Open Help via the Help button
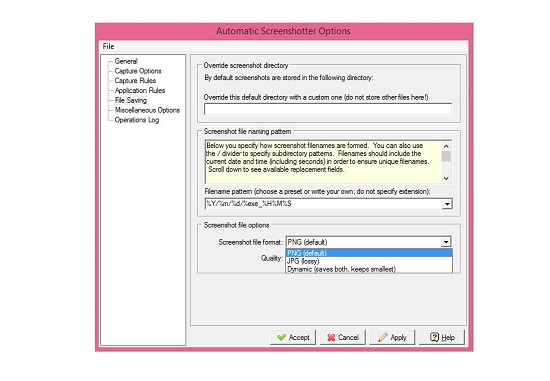The image size is (550, 381). pos(442,337)
